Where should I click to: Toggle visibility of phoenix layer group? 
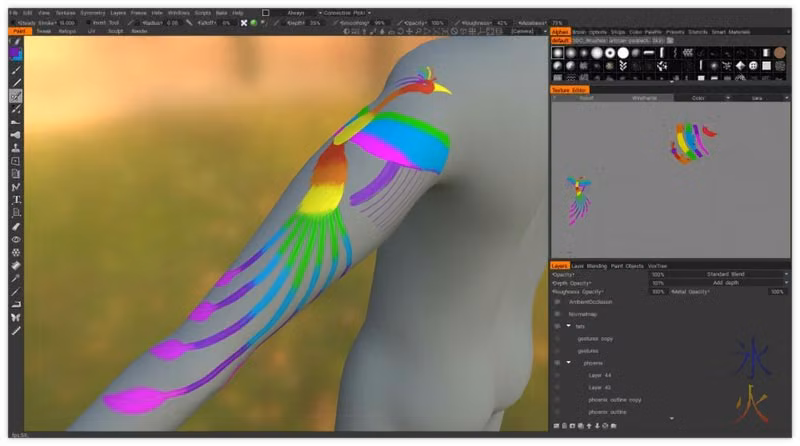pos(557,363)
